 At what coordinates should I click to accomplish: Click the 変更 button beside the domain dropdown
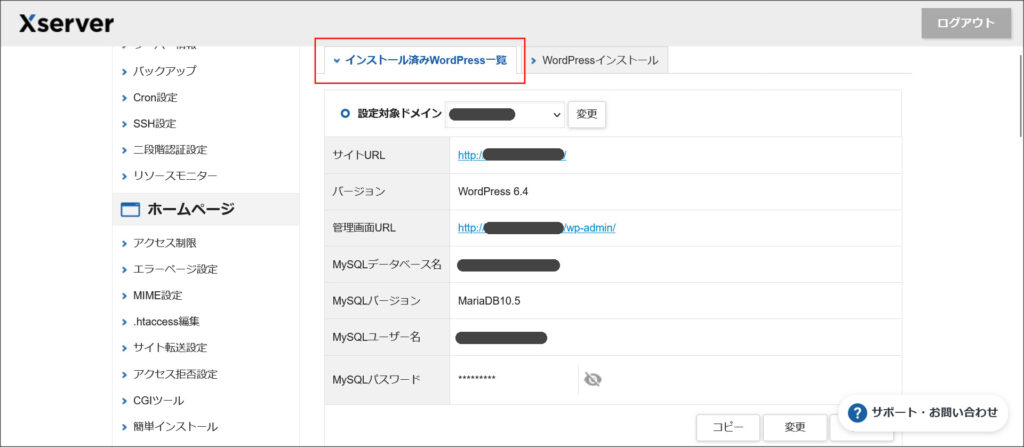586,114
